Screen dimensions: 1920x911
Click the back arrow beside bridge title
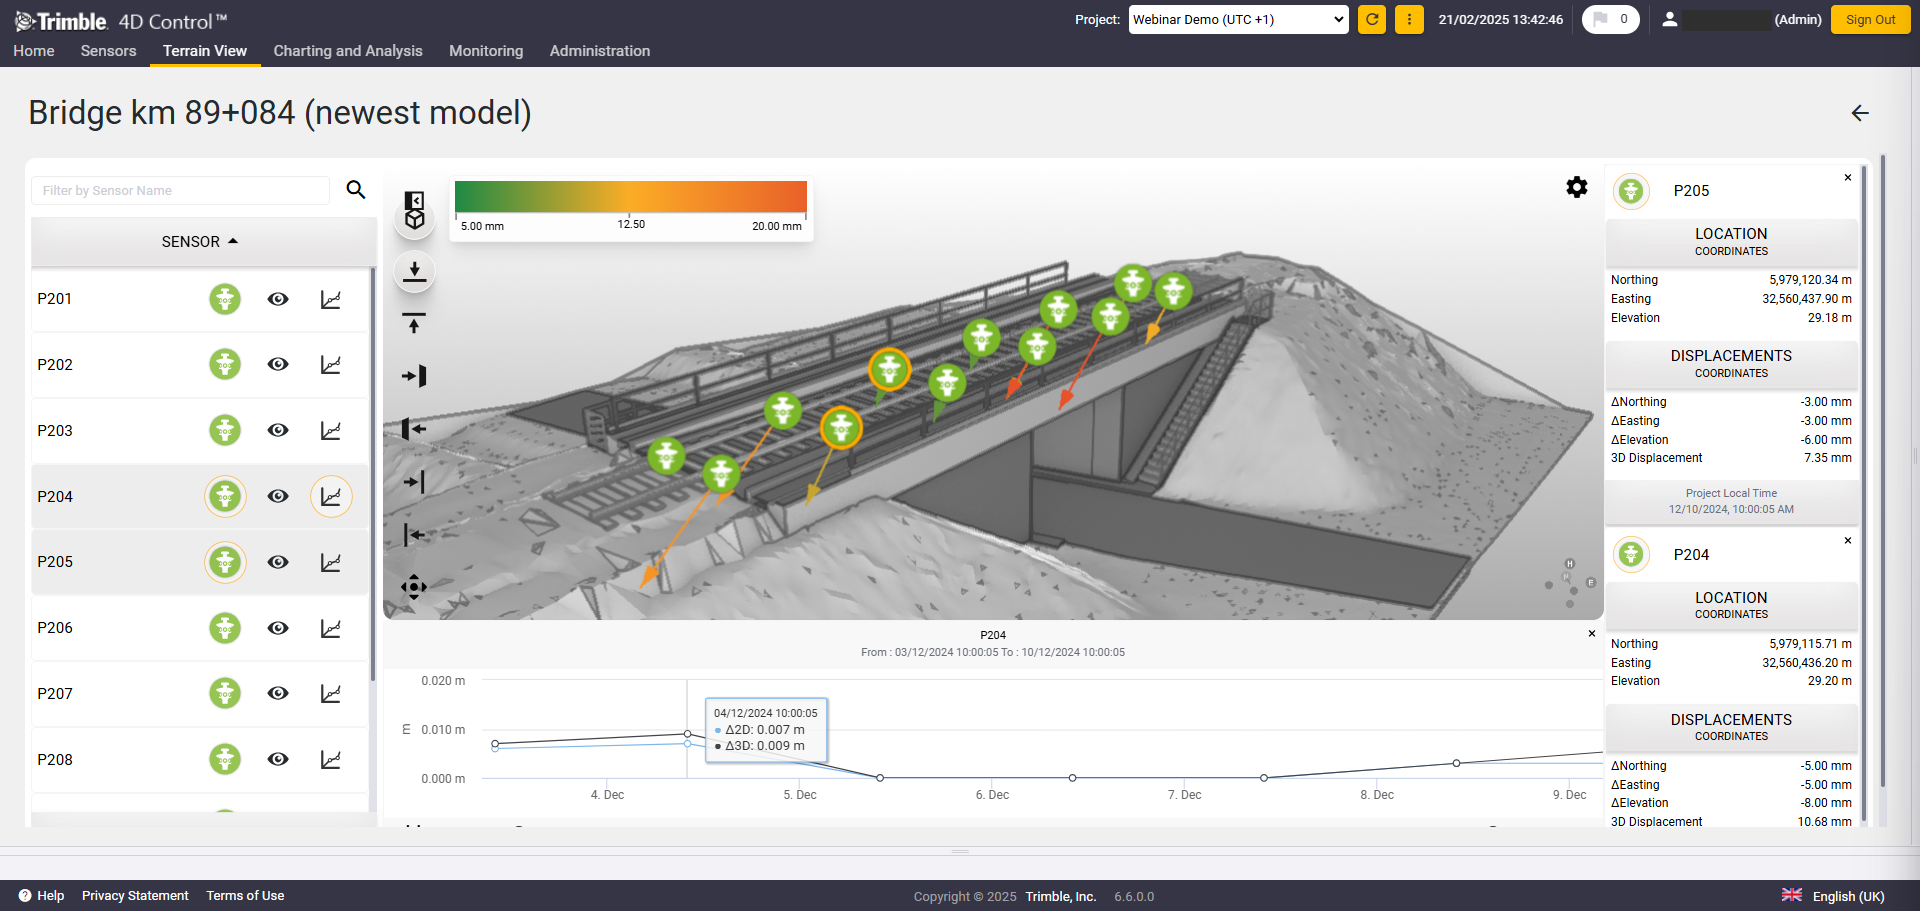point(1860,113)
